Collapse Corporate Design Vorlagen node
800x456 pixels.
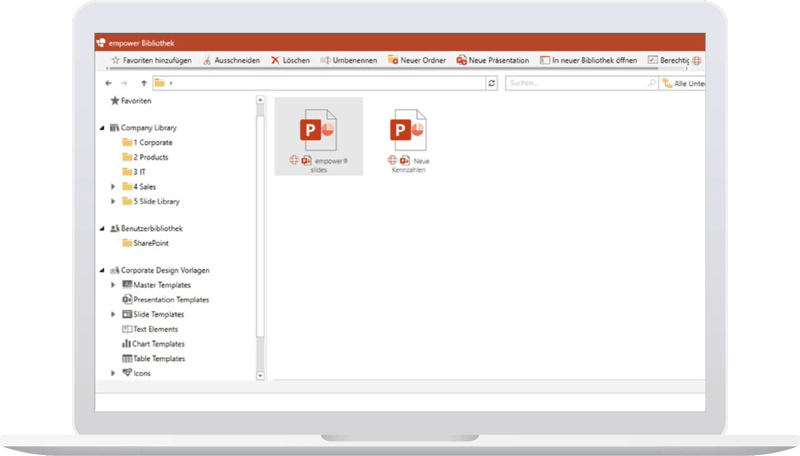[102, 271]
